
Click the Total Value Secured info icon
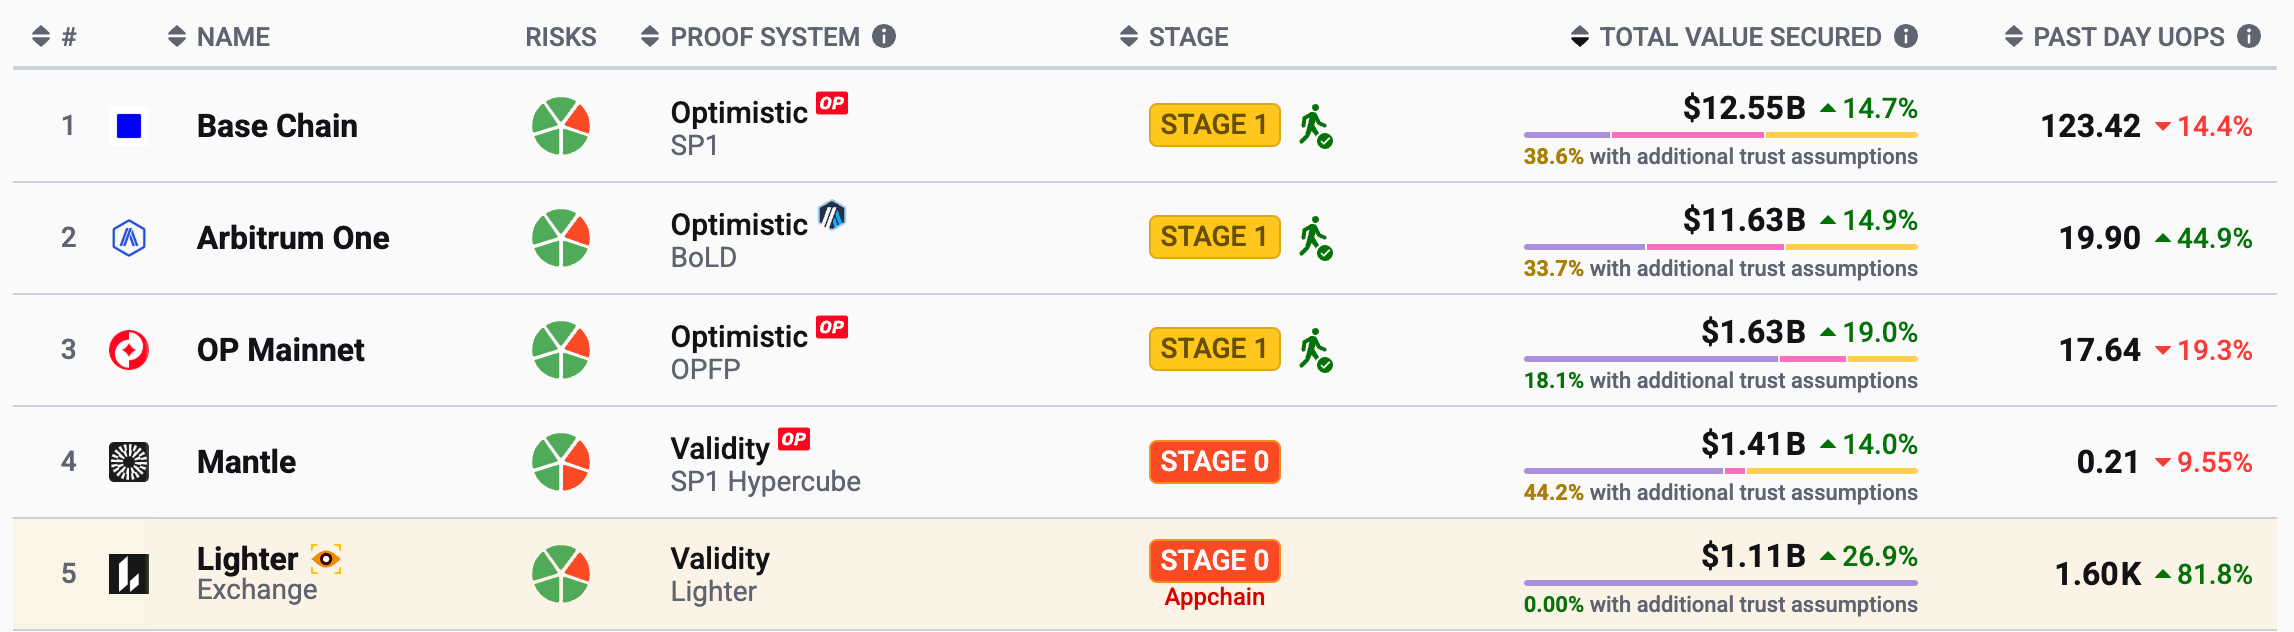[1906, 36]
